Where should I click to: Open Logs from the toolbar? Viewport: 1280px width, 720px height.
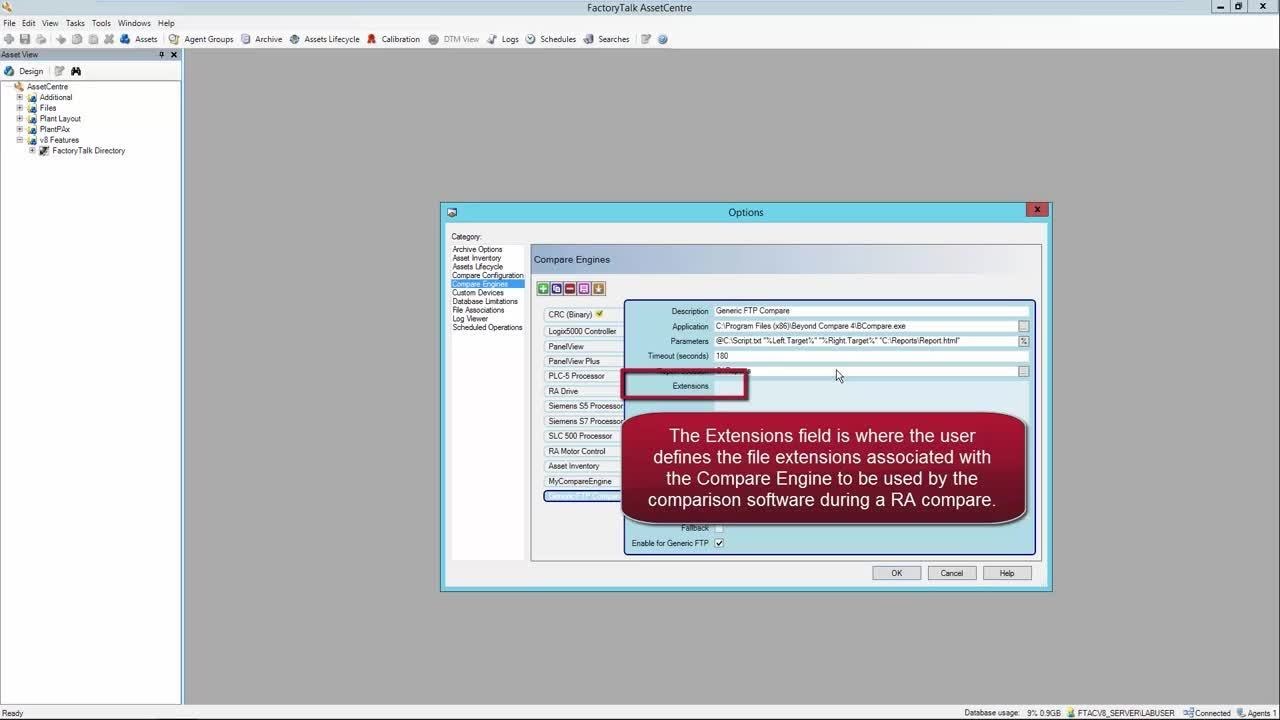[502, 39]
